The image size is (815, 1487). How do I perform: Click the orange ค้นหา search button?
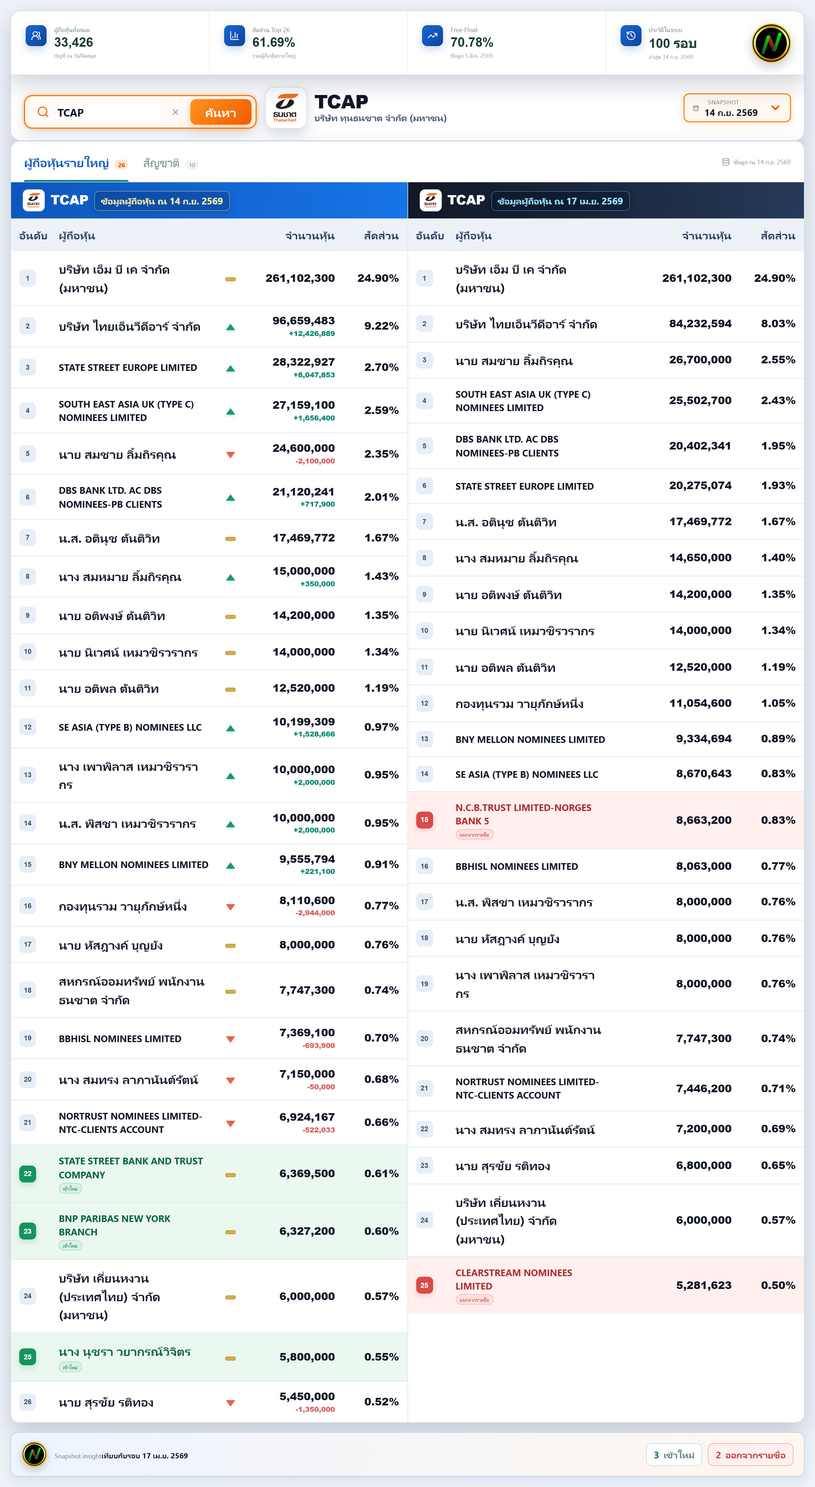tap(220, 112)
